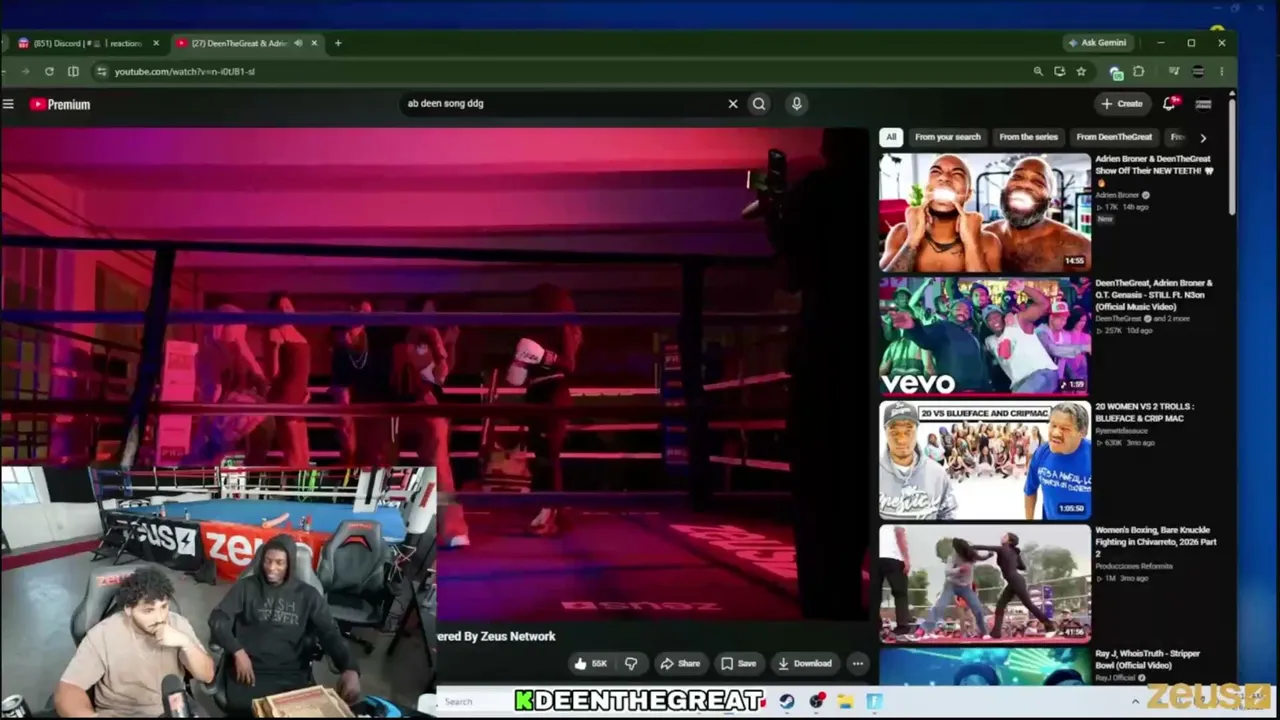
Task: Select the From the series chip
Action: coord(1028,137)
